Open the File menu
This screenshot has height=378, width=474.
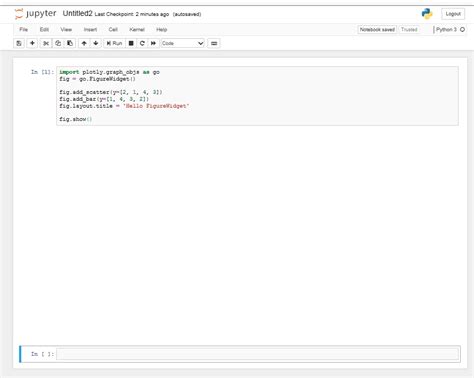23,29
